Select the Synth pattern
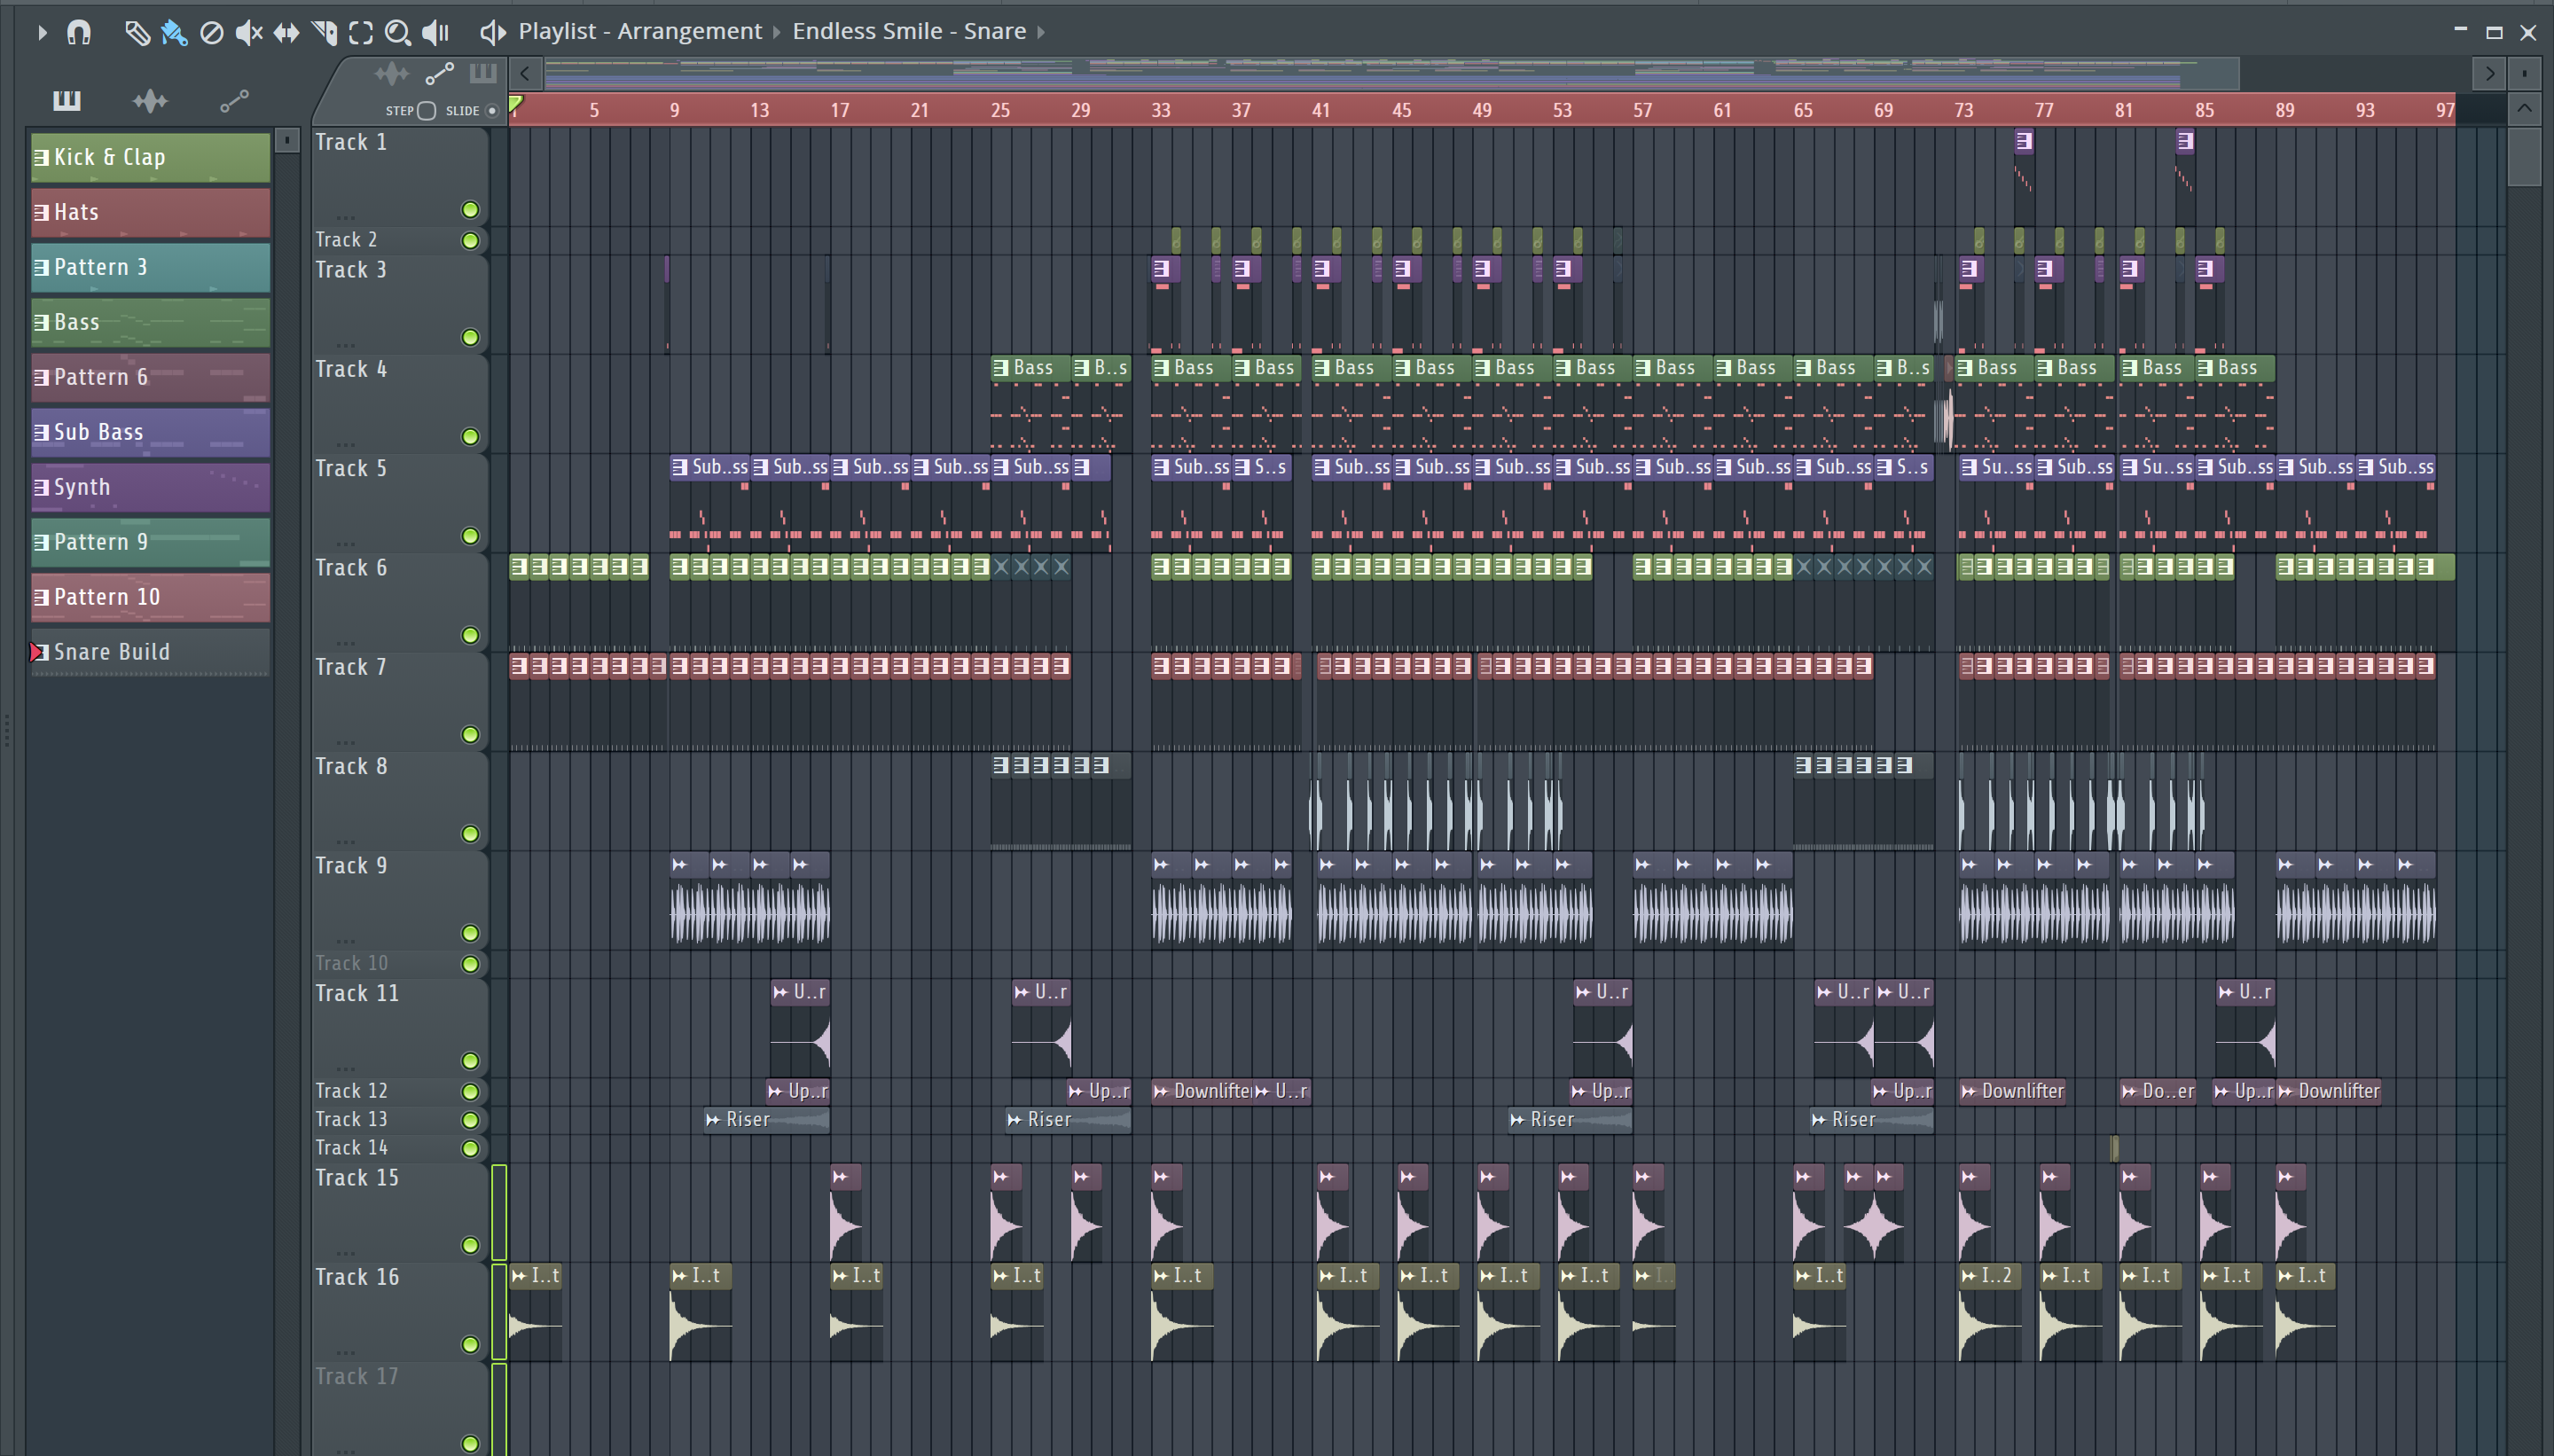Image resolution: width=2554 pixels, height=1456 pixels. point(150,487)
